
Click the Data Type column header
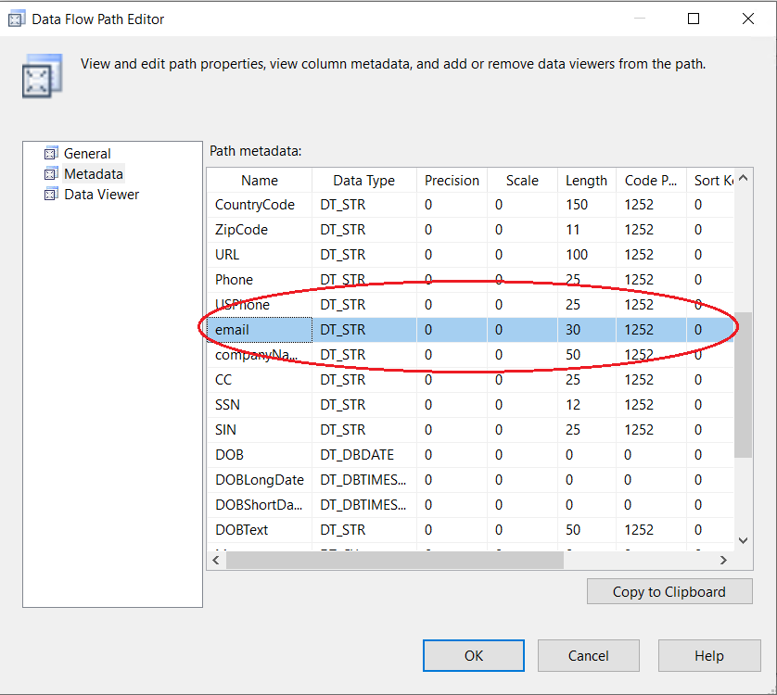click(363, 181)
